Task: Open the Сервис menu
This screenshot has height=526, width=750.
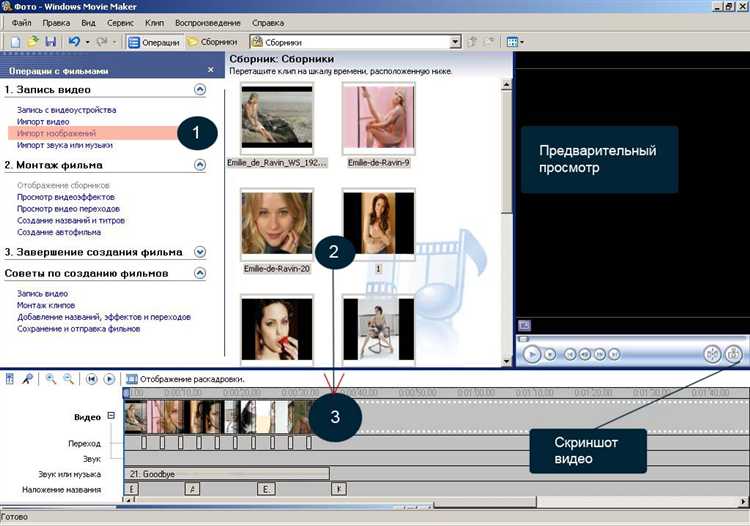Action: pyautogui.click(x=120, y=22)
